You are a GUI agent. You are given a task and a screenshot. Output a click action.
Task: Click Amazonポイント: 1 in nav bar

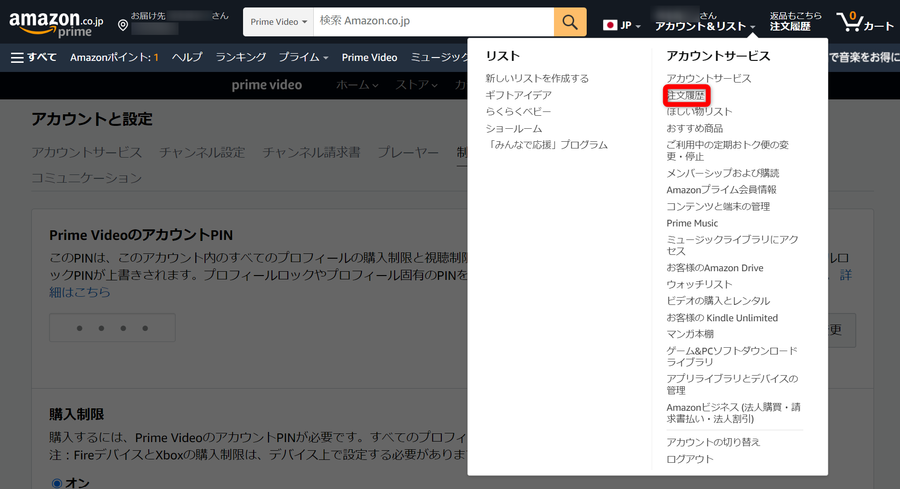point(114,57)
